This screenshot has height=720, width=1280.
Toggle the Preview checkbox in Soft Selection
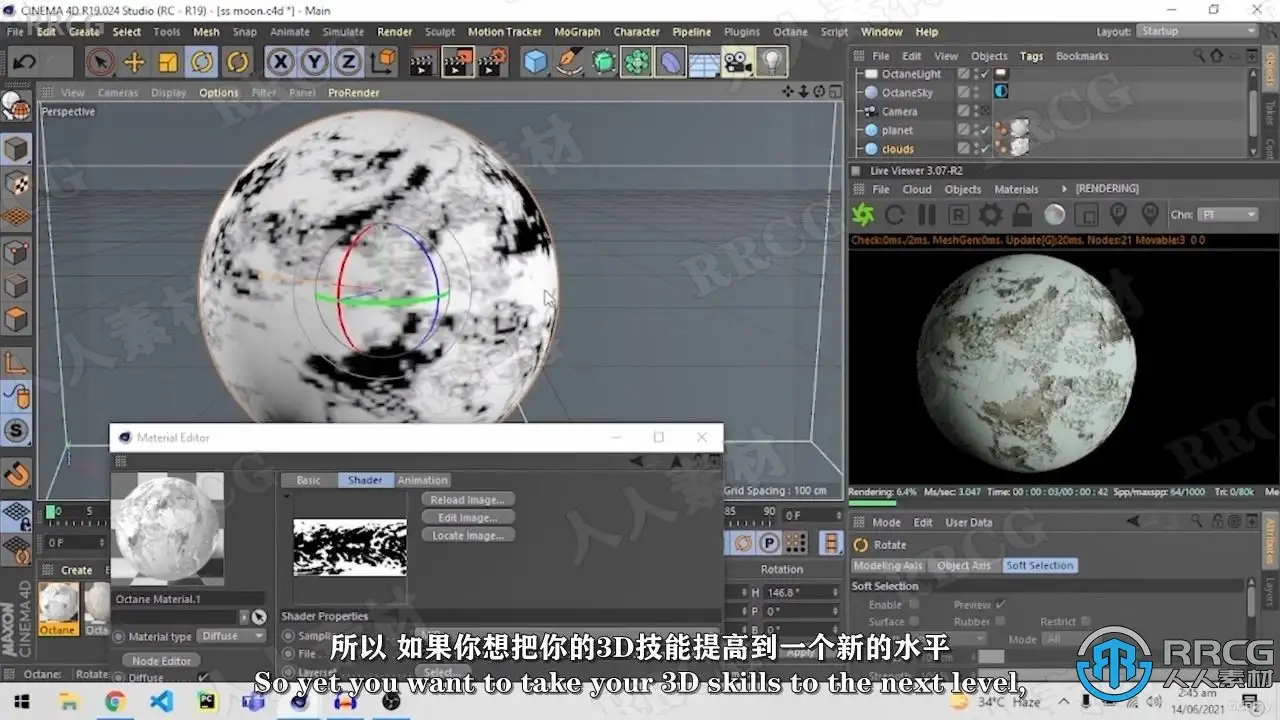pos(1000,604)
